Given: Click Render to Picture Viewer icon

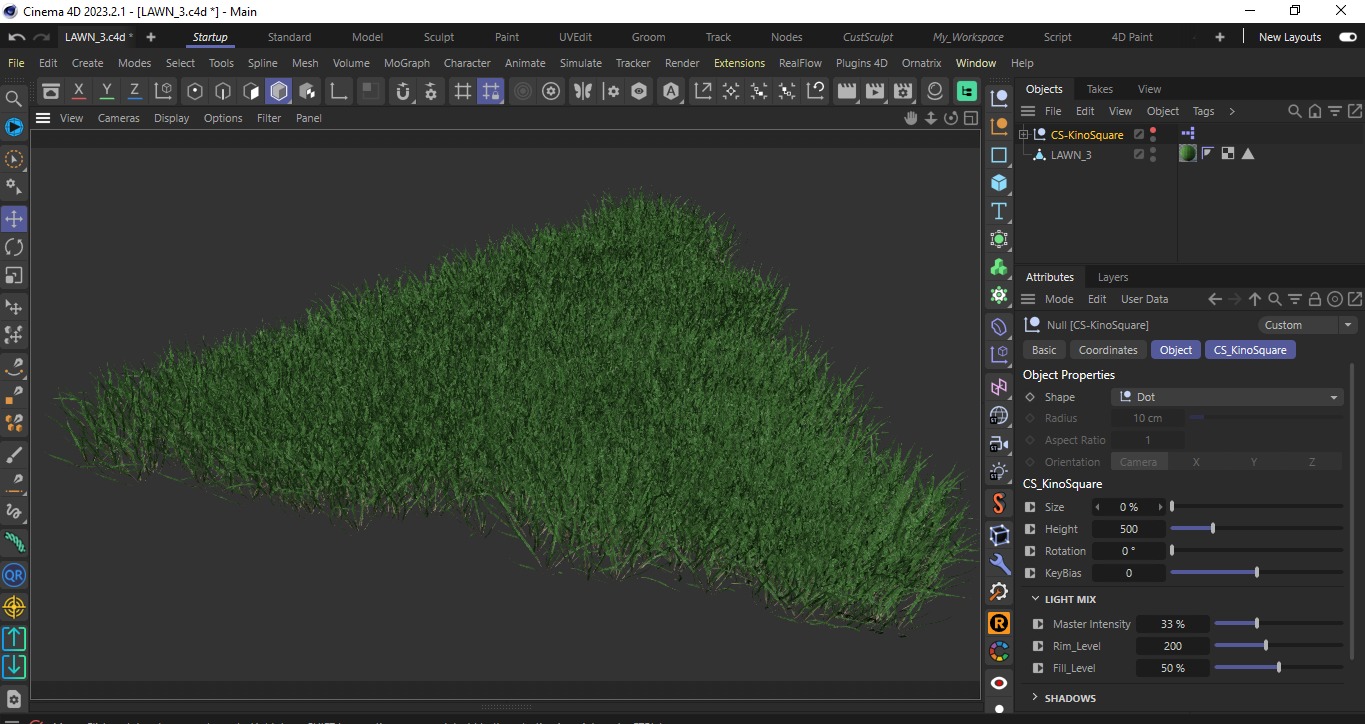Looking at the screenshot, I should point(875,91).
